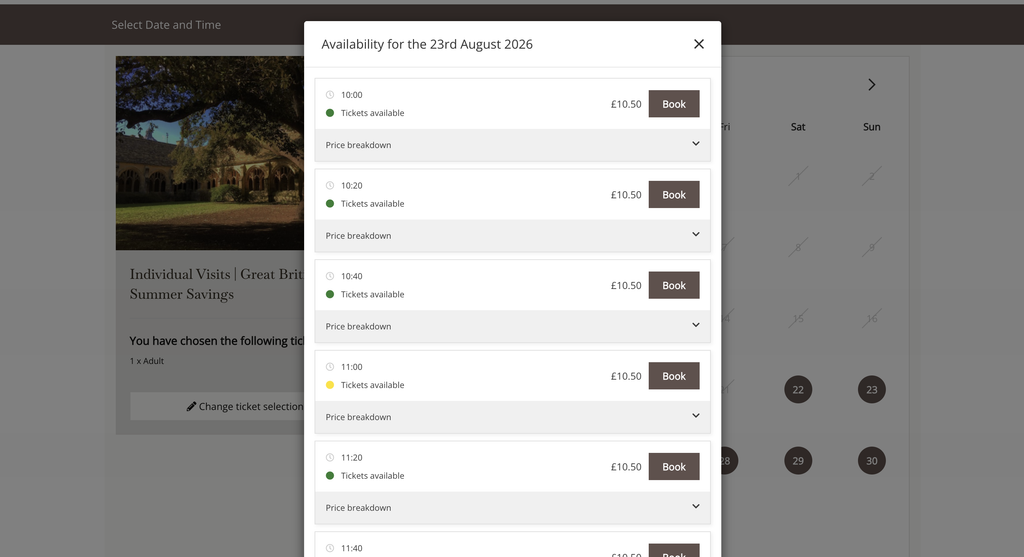The height and width of the screenshot is (557, 1024).
Task: Expand Price breakdown for 10:40 slot
Action: coord(513,326)
